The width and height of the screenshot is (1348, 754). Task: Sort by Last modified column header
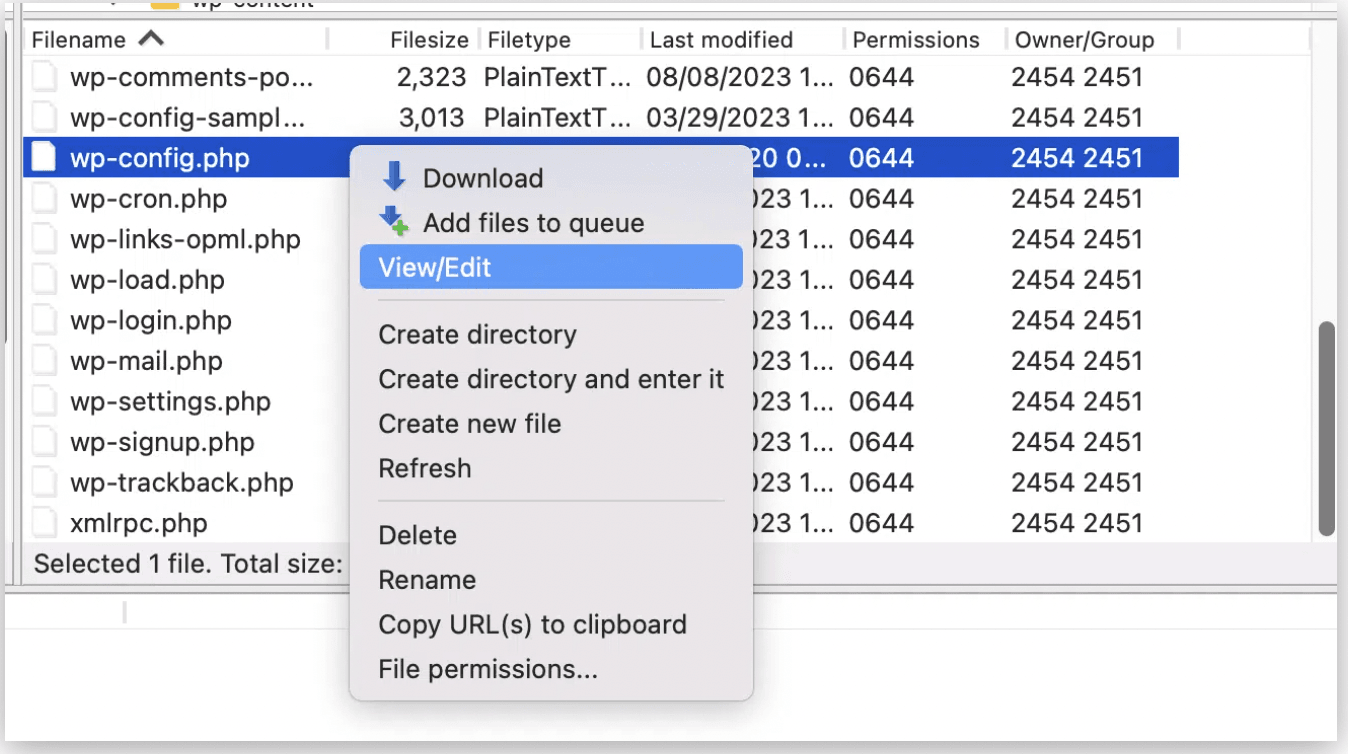coord(721,40)
